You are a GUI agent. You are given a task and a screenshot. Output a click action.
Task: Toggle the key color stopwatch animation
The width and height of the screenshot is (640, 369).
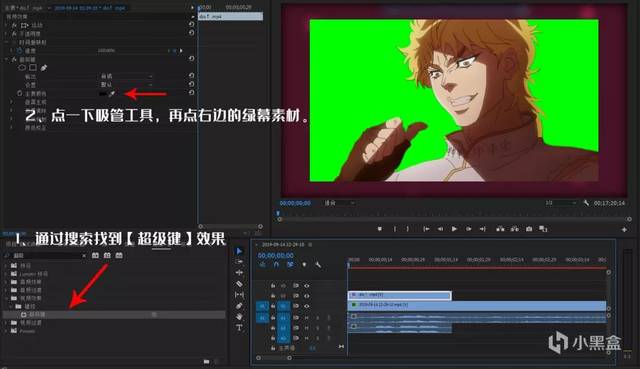[x=19, y=93]
